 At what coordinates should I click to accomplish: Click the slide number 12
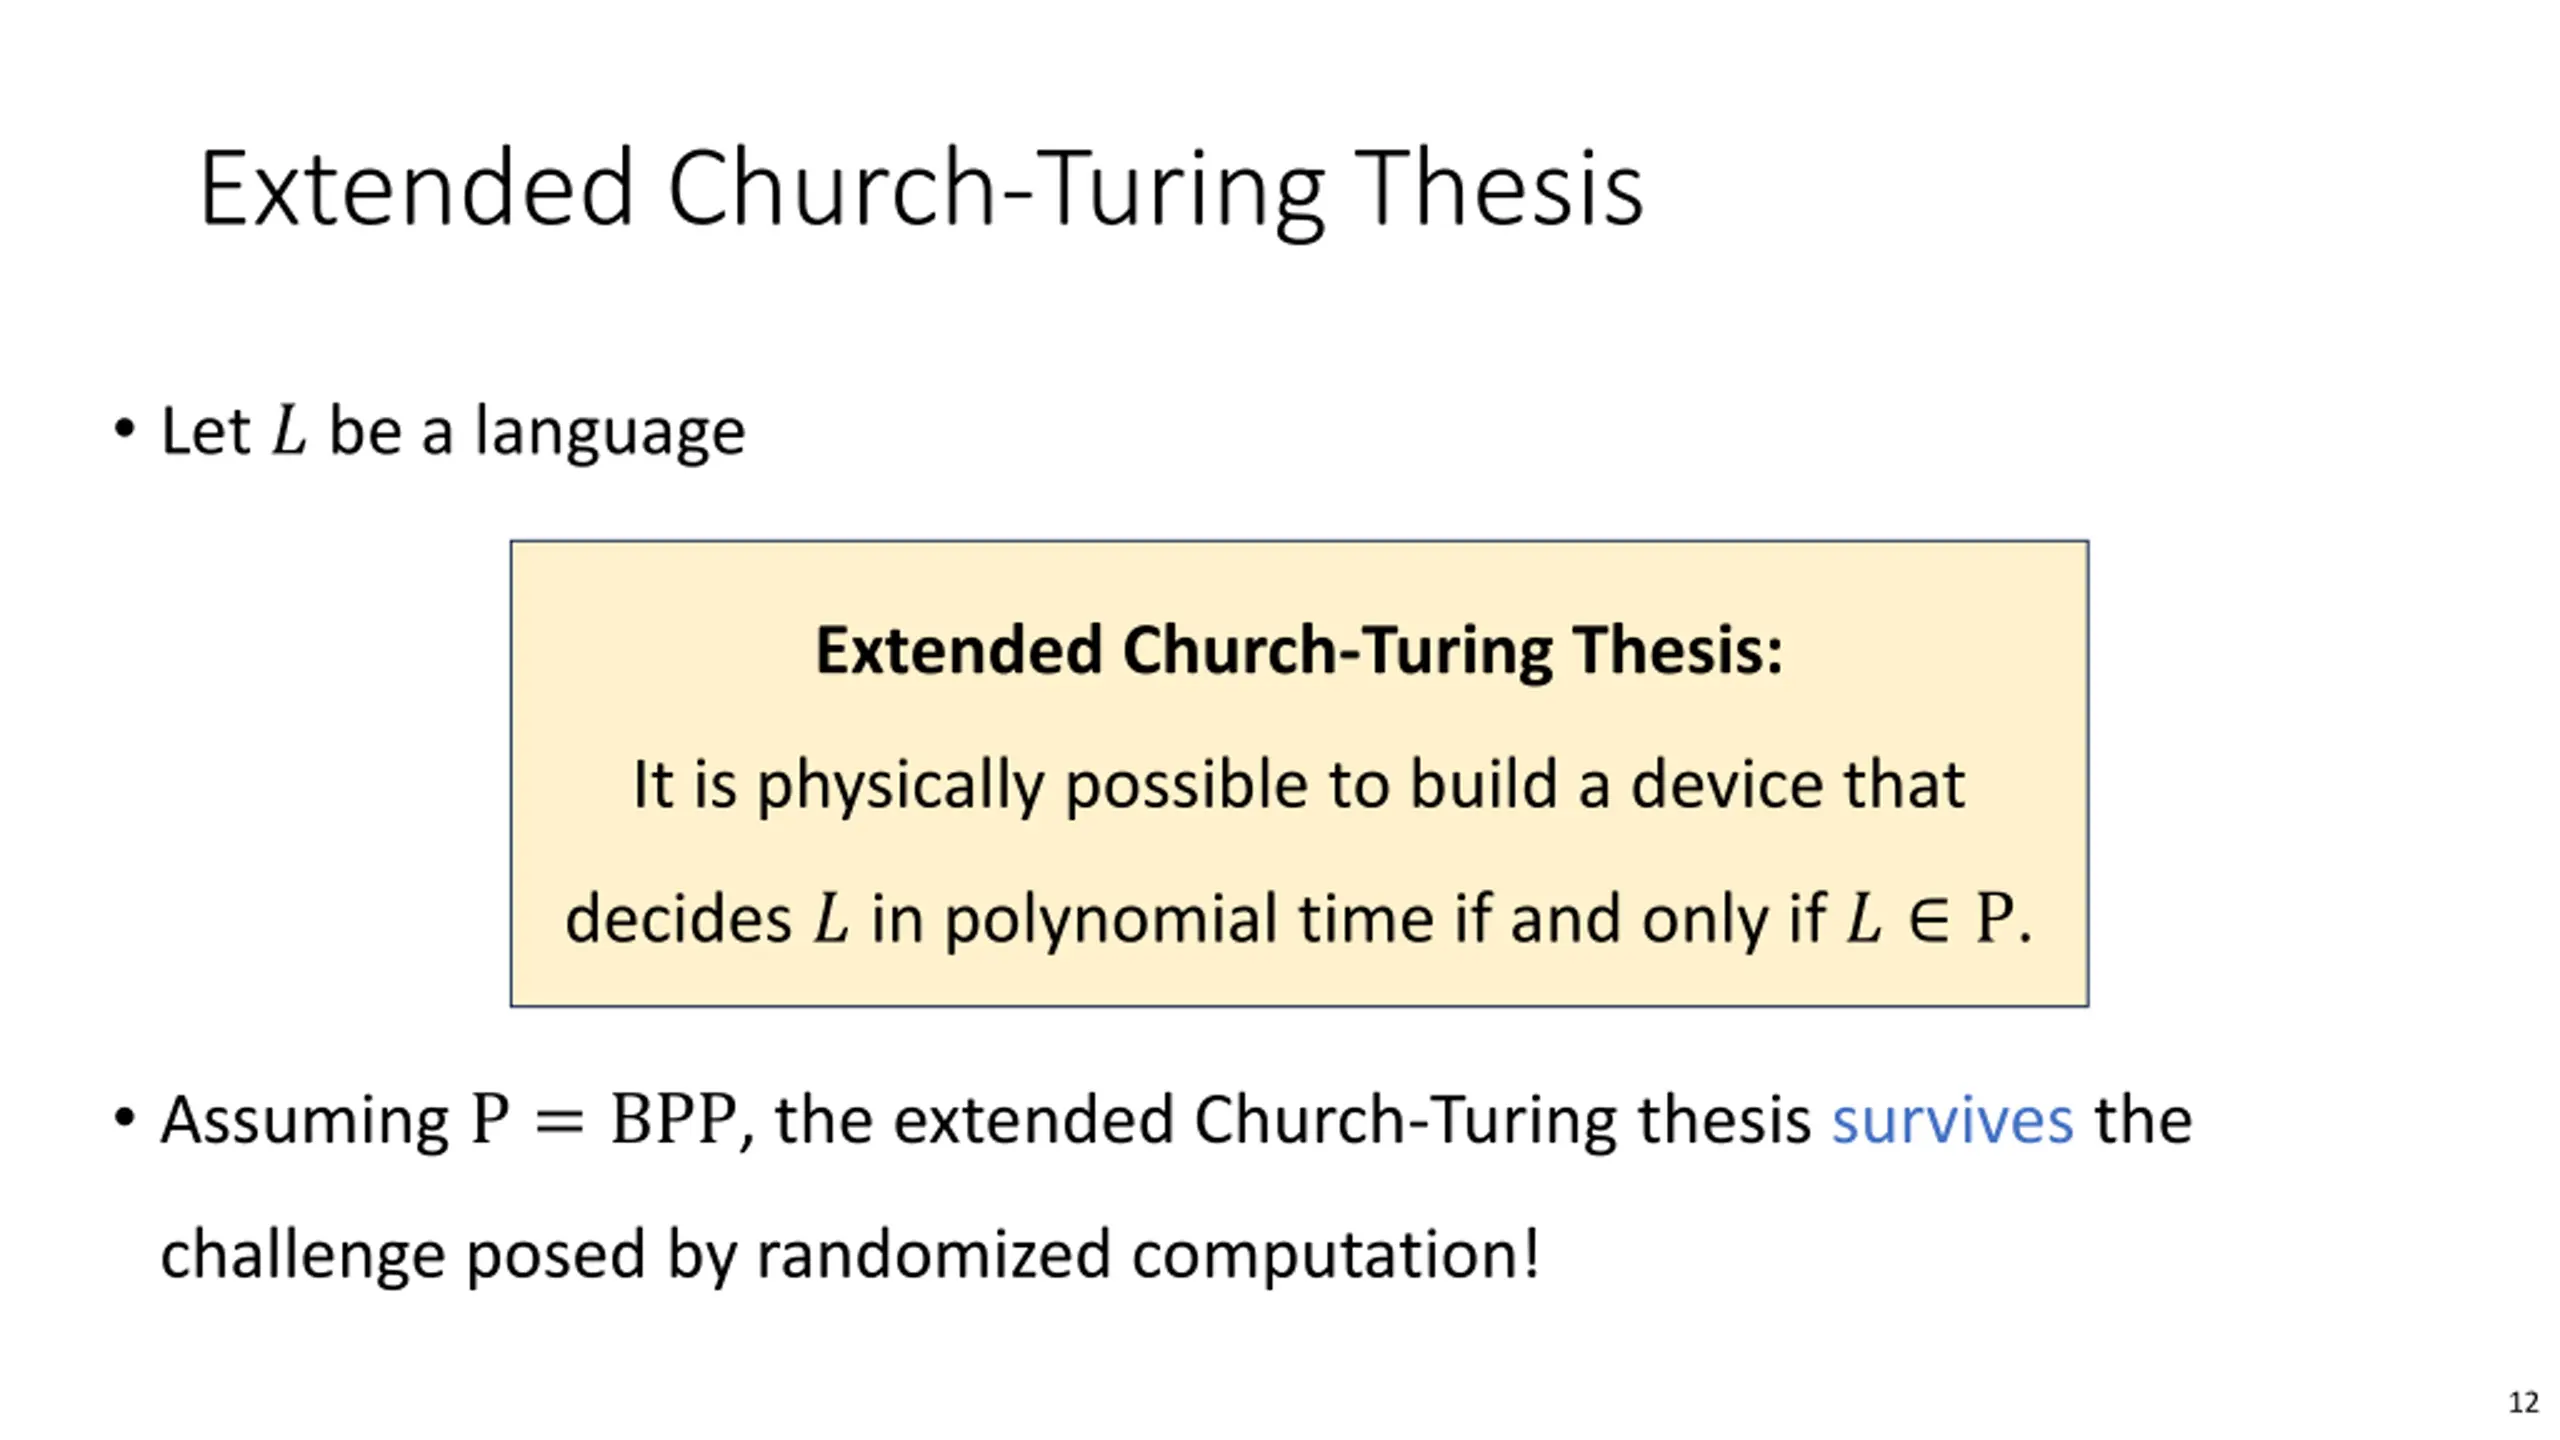[2523, 1402]
